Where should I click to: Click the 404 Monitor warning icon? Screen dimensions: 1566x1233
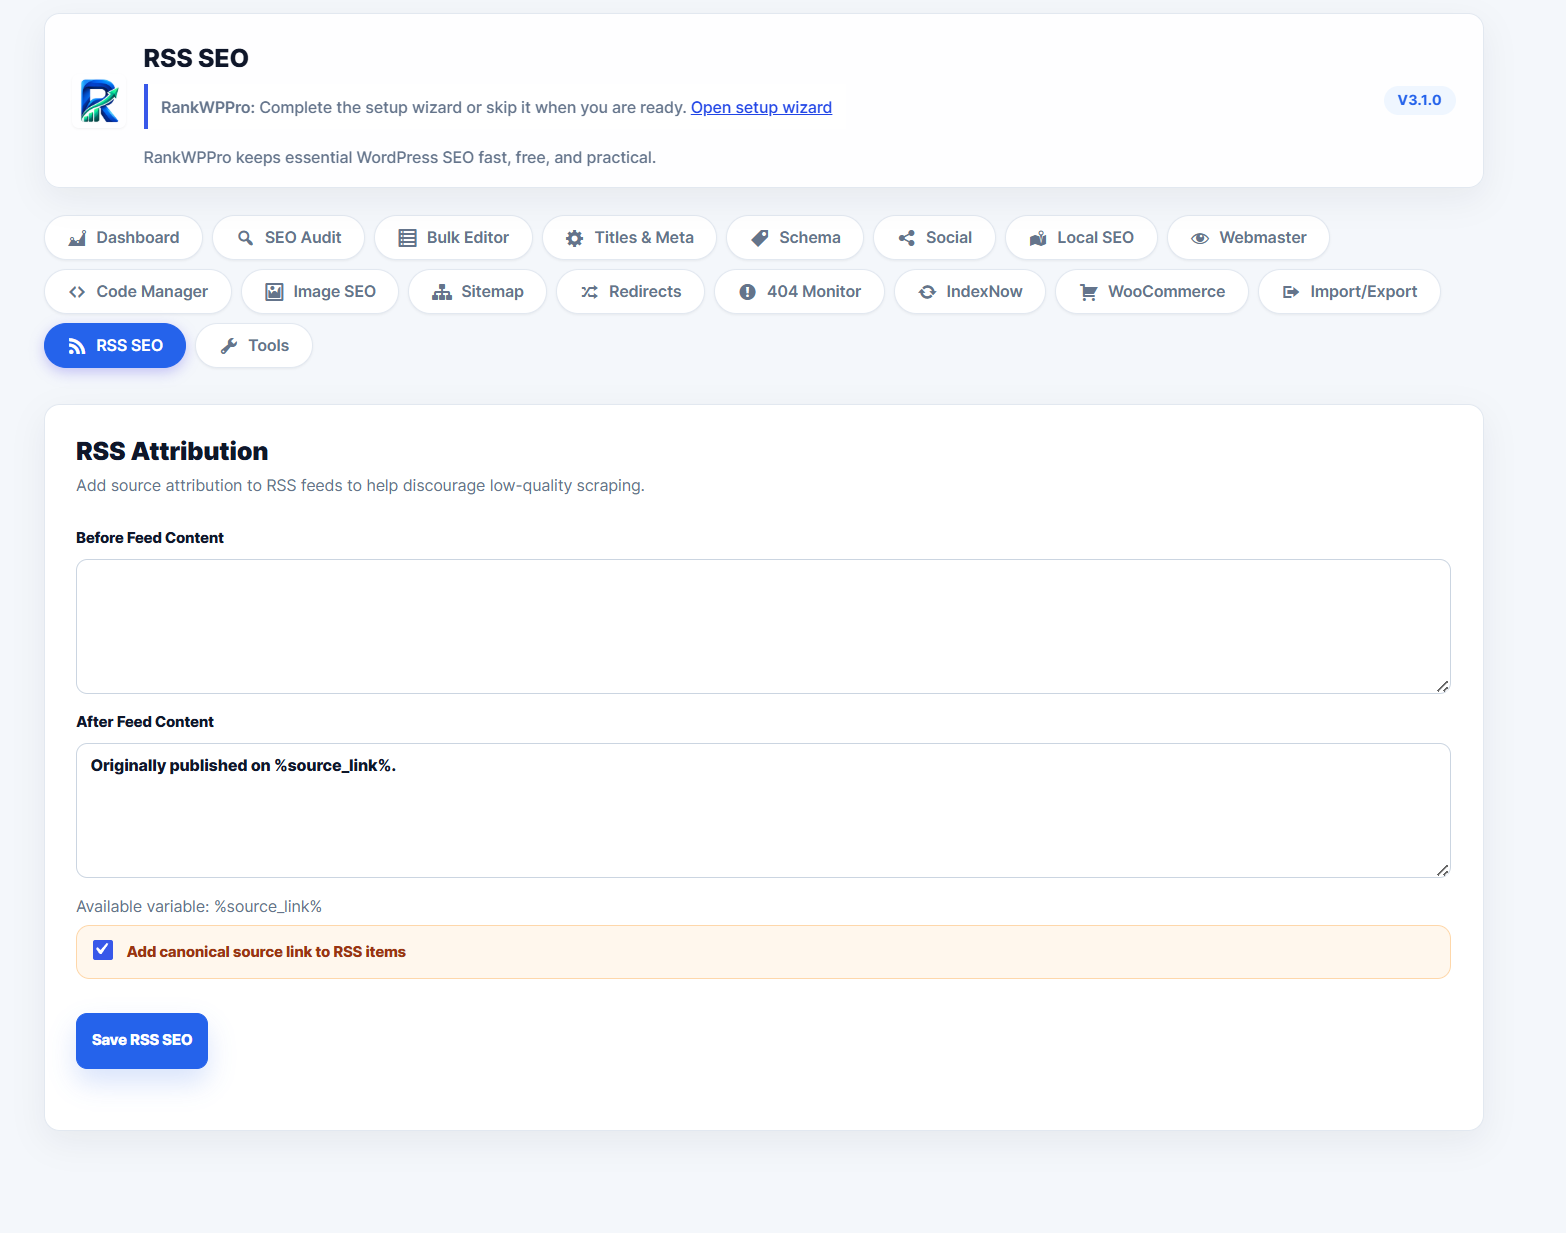[x=747, y=292]
